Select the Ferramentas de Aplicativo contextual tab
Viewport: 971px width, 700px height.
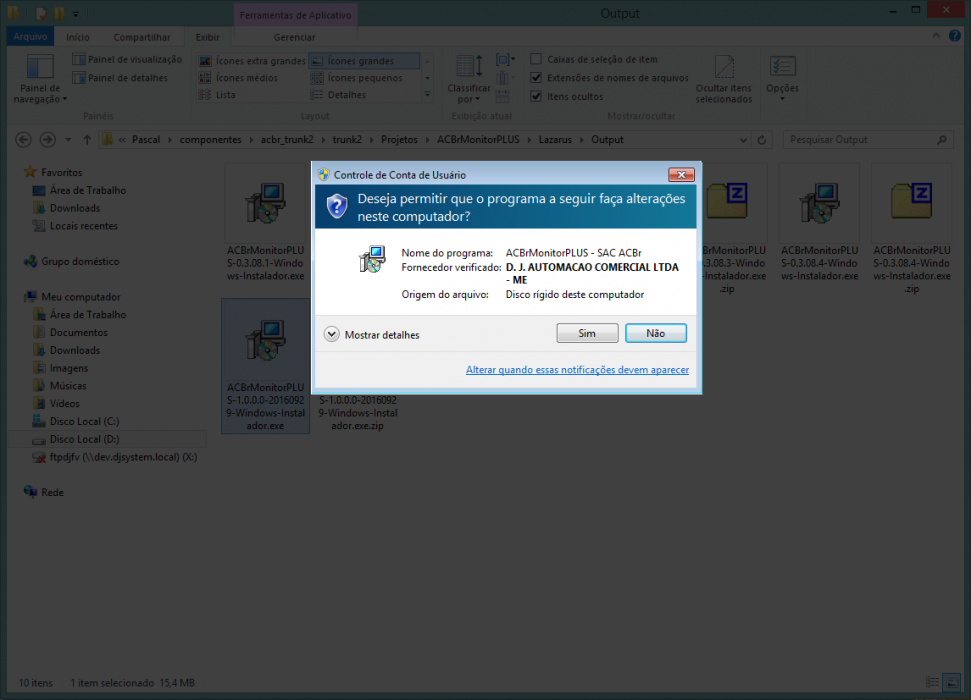pos(295,15)
